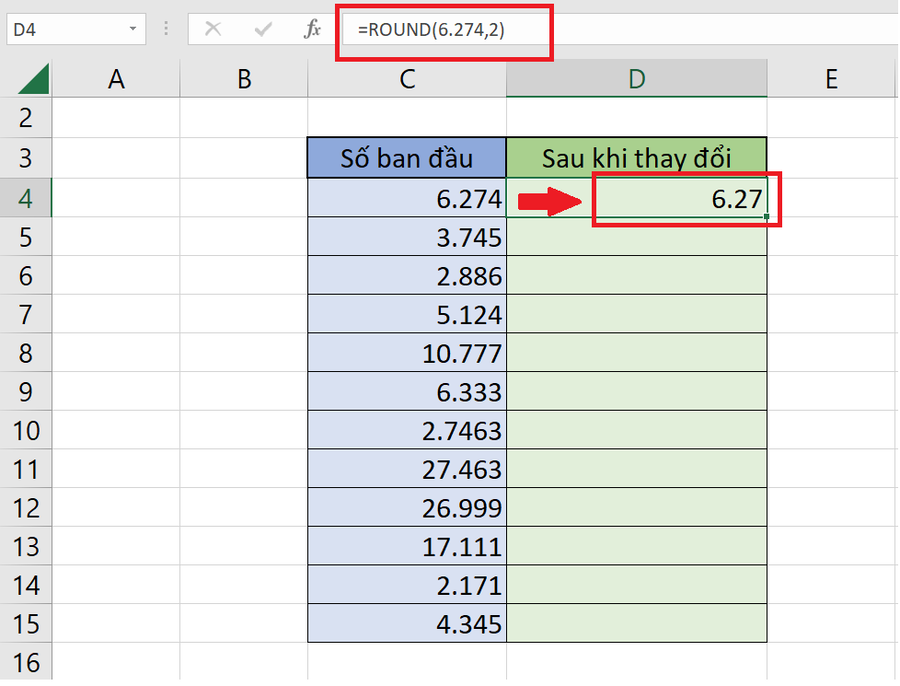Select row 16 header
The width and height of the screenshot is (900, 686).
[x=25, y=662]
